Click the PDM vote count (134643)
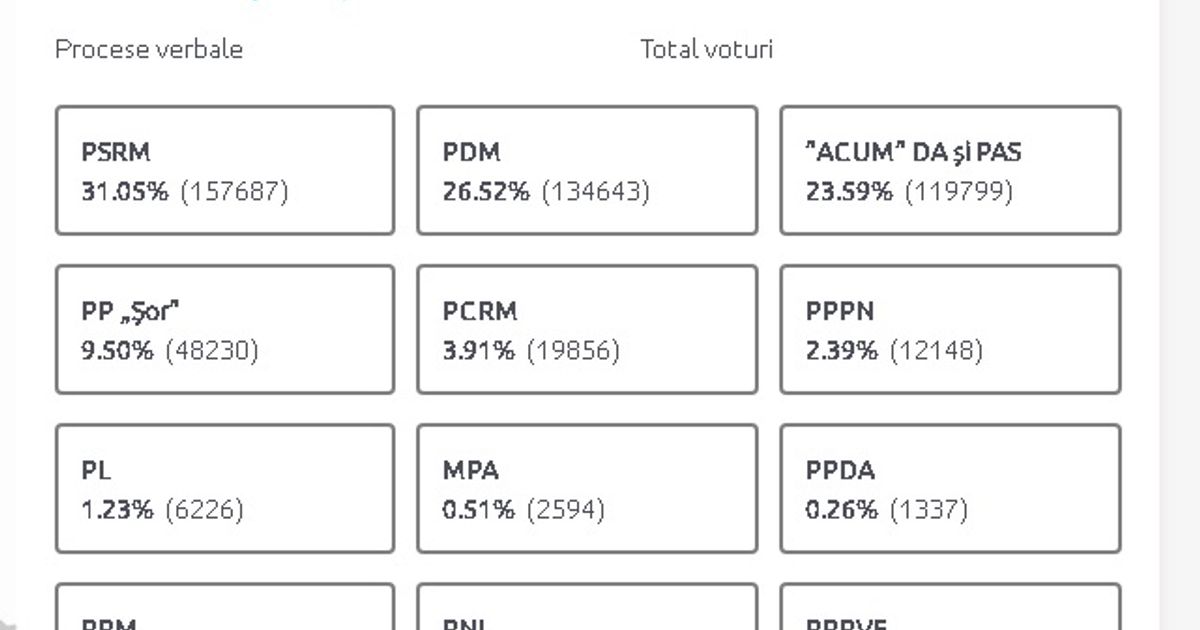The image size is (1200, 630). pos(596,191)
